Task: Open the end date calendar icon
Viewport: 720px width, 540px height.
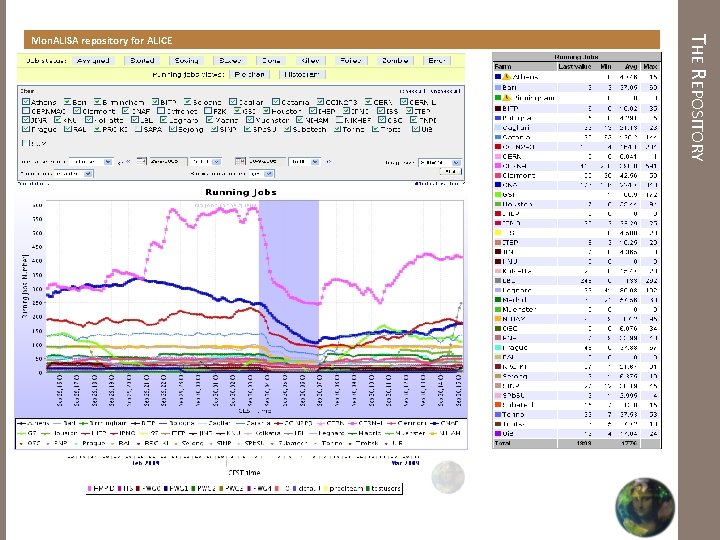Action: pyautogui.click(x=240, y=161)
